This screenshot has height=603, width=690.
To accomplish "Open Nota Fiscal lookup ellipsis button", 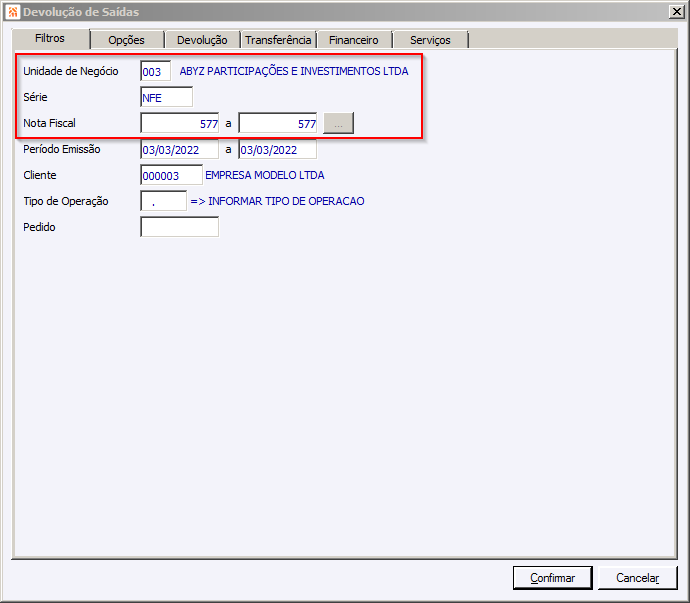I will (338, 123).
